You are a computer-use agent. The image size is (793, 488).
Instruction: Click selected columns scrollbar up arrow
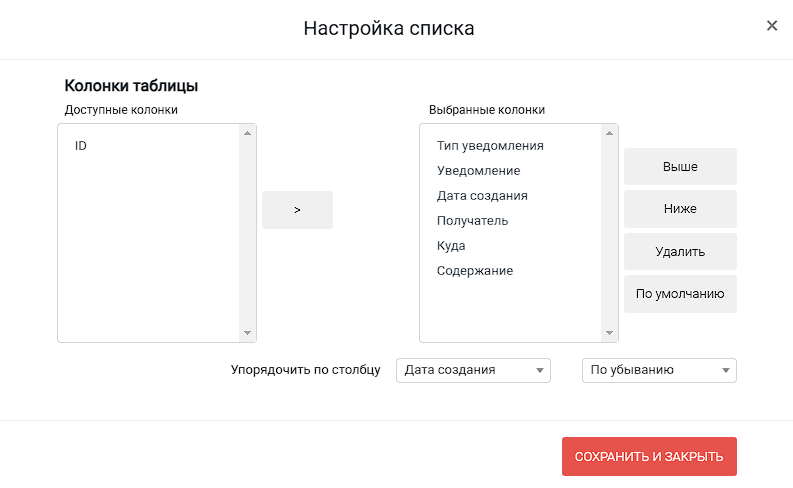point(609,133)
